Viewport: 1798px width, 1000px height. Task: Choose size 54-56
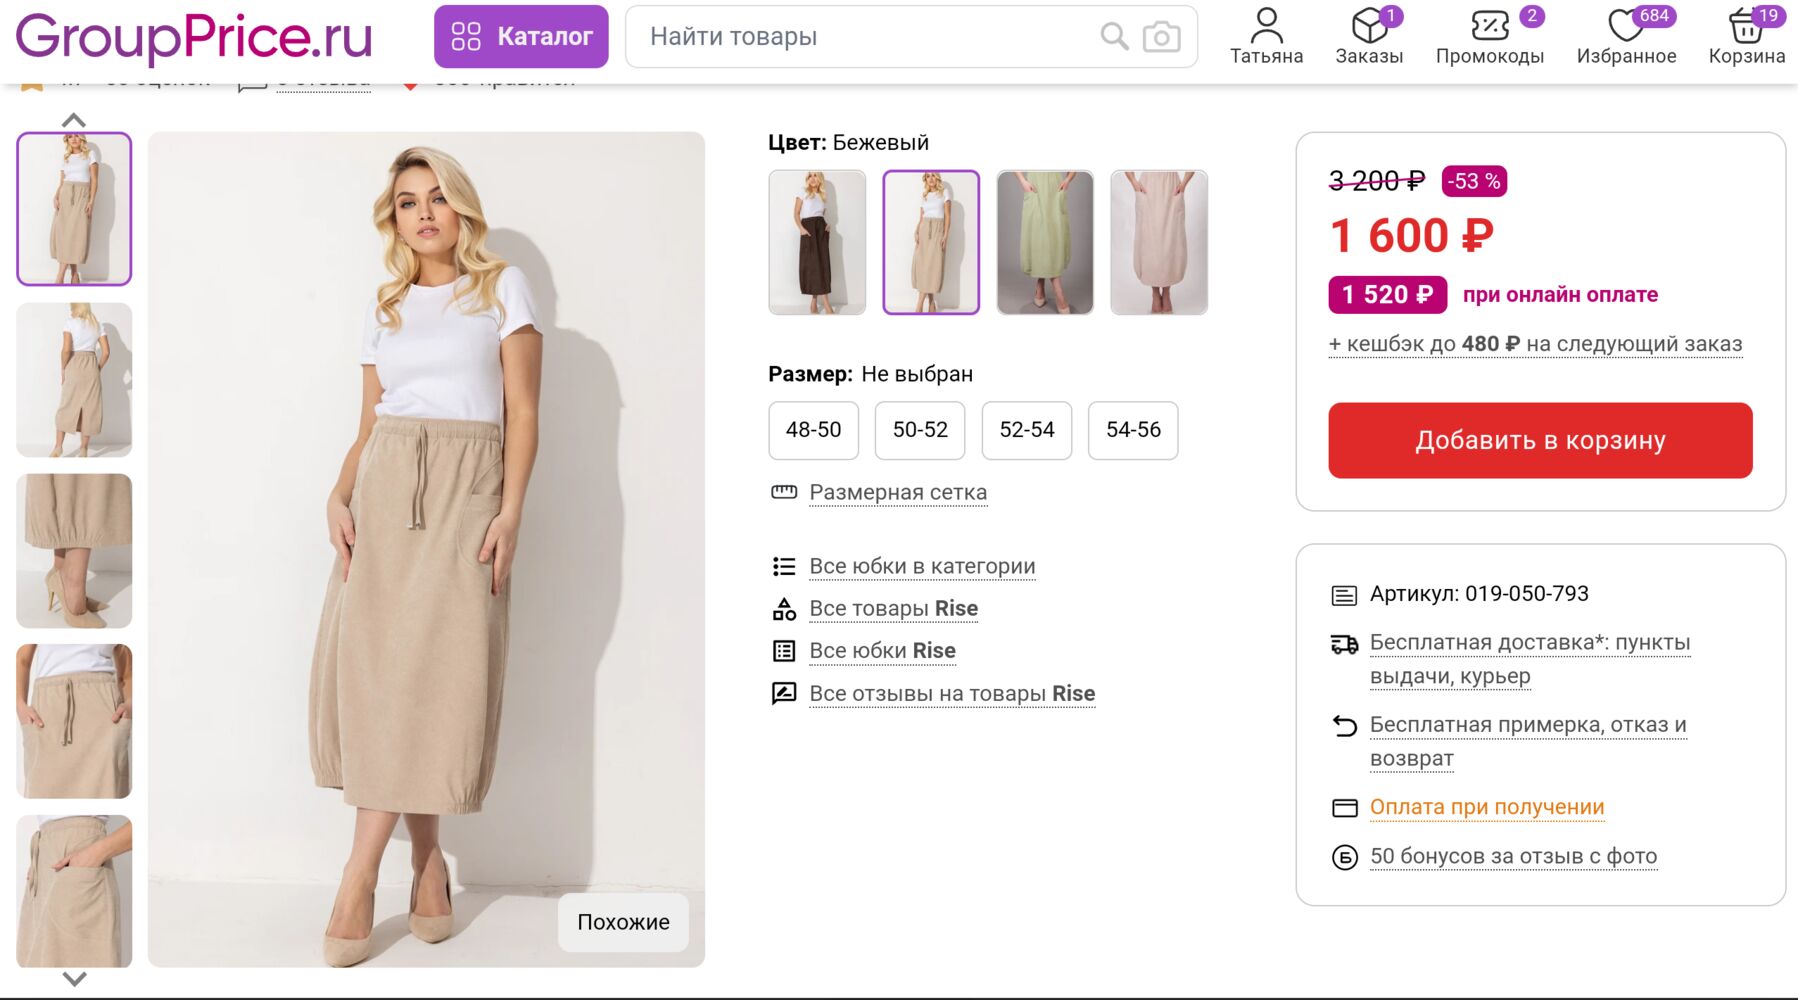[1133, 430]
